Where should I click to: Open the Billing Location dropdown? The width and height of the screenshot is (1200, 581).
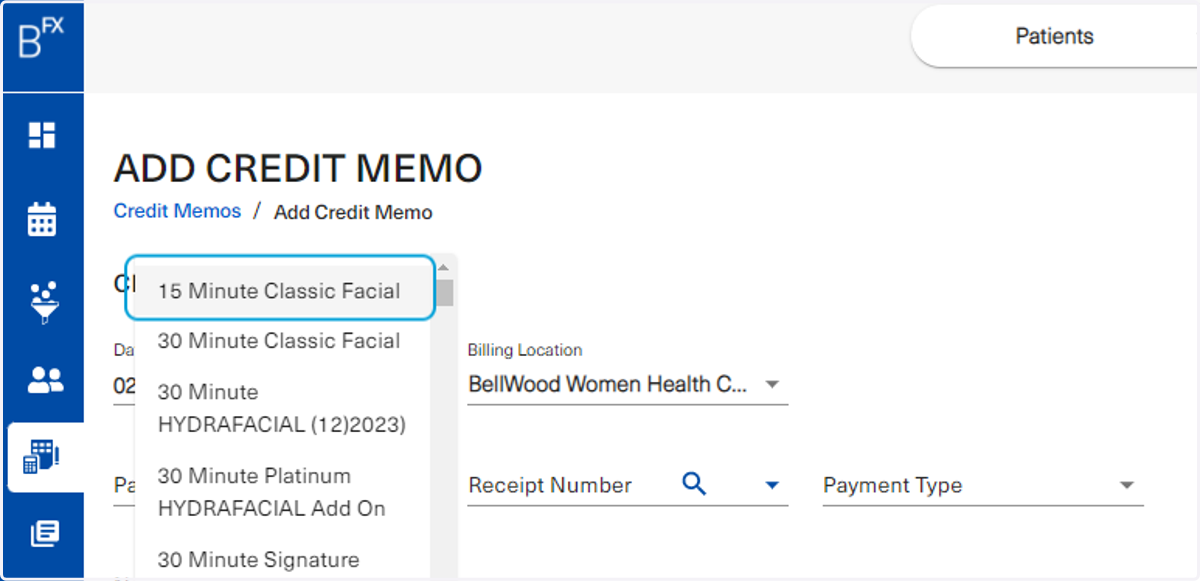click(628, 384)
